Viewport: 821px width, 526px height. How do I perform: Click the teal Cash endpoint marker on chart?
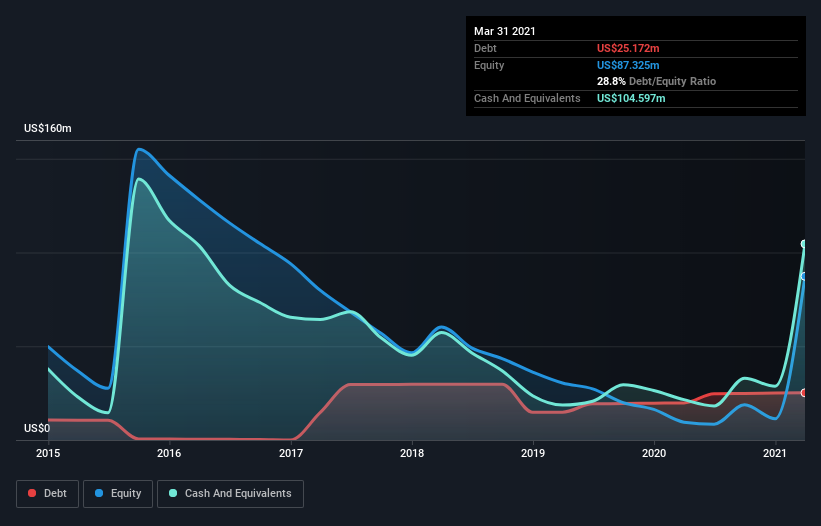(x=804, y=244)
